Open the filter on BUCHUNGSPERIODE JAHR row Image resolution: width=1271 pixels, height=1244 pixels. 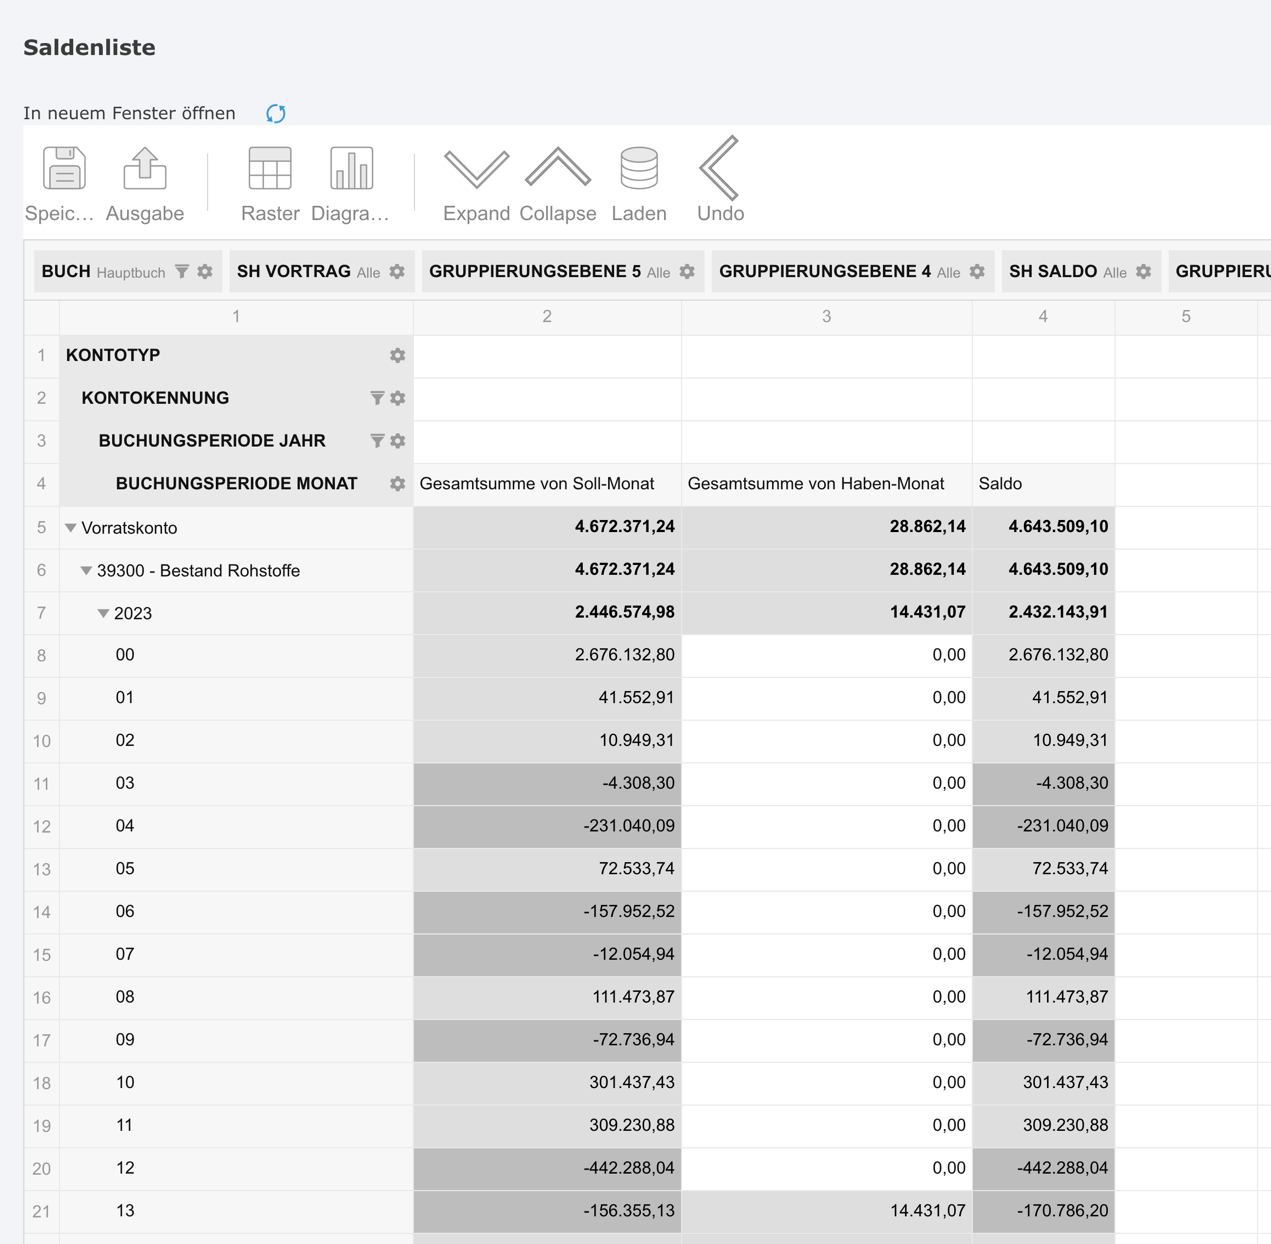pos(377,440)
